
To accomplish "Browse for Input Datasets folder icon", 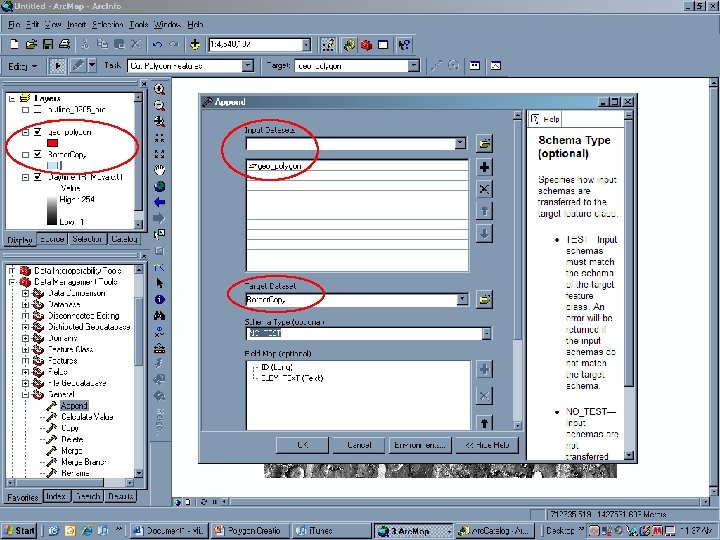I will point(484,144).
